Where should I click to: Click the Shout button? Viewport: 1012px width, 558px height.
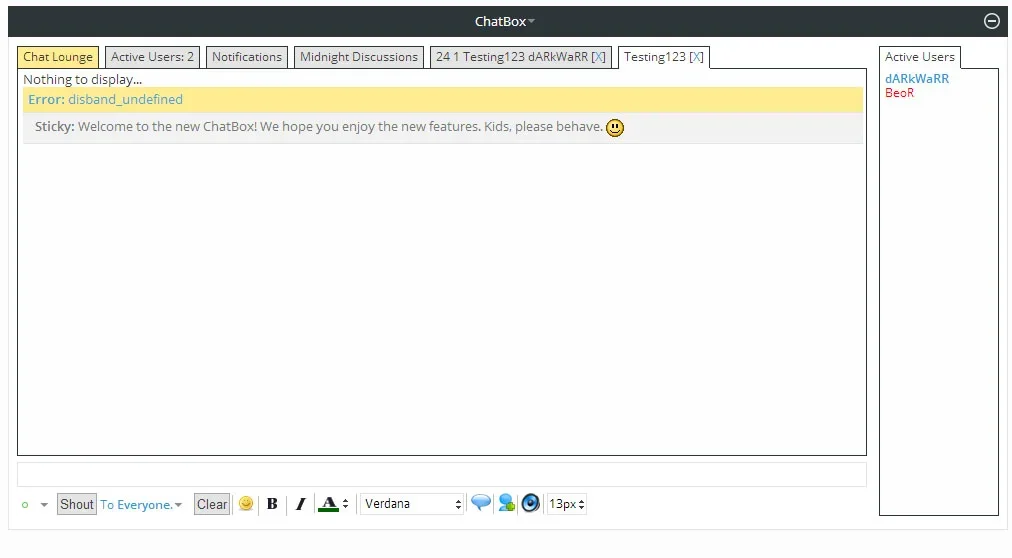pyautogui.click(x=77, y=504)
